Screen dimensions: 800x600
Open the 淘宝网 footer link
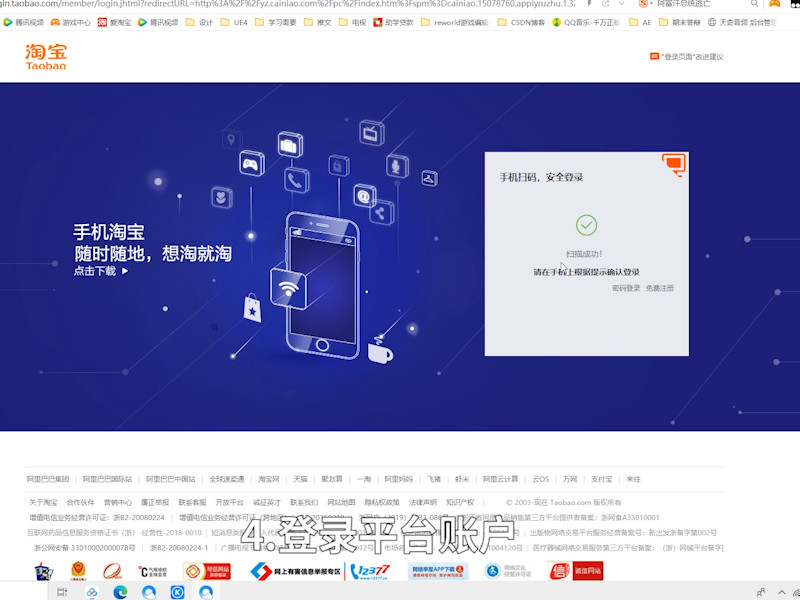pos(269,479)
